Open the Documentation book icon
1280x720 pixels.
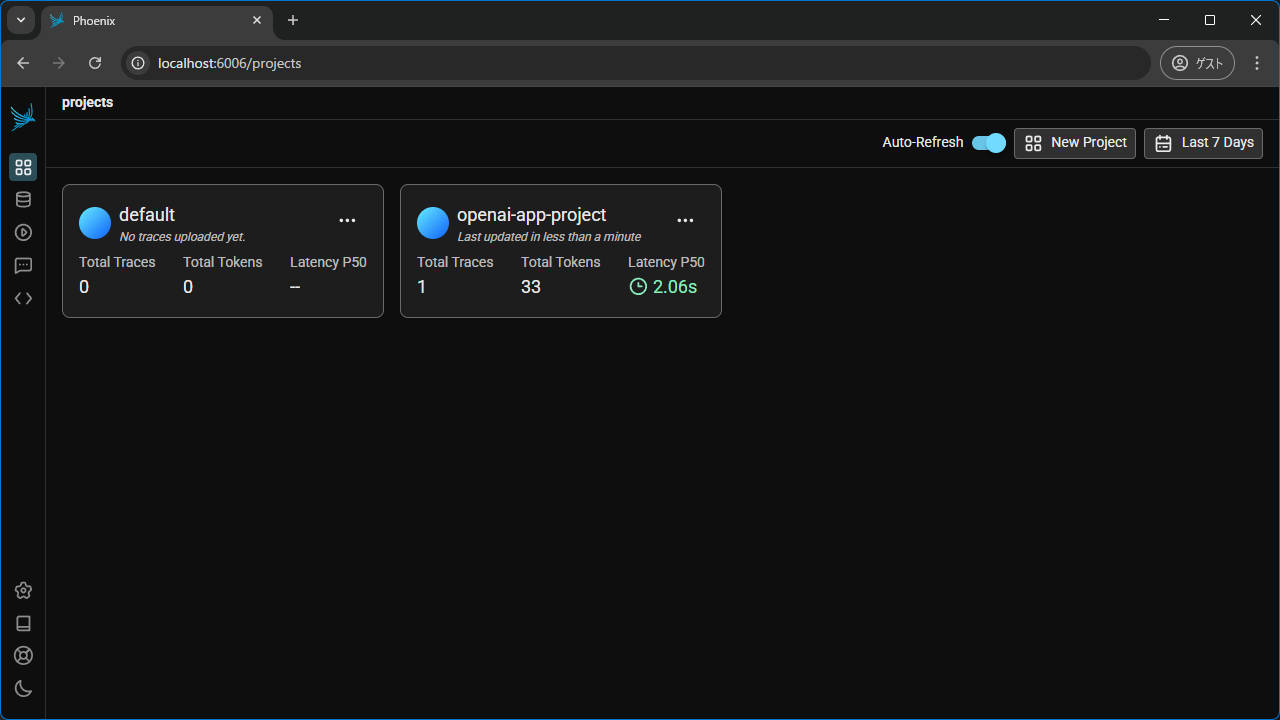[23, 623]
